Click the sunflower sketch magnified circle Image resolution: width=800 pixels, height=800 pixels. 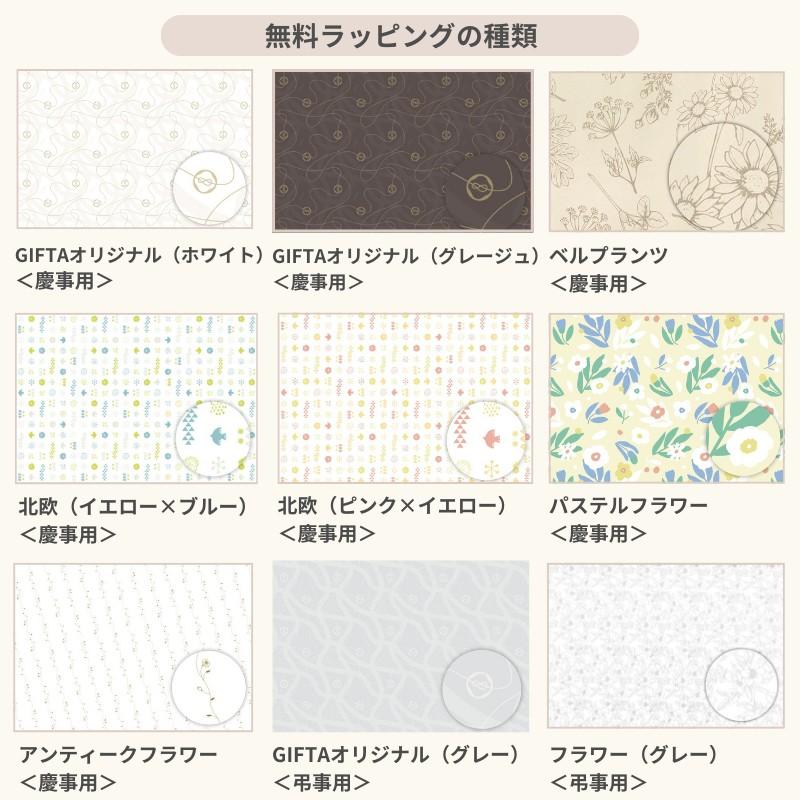pyautogui.click(x=725, y=180)
